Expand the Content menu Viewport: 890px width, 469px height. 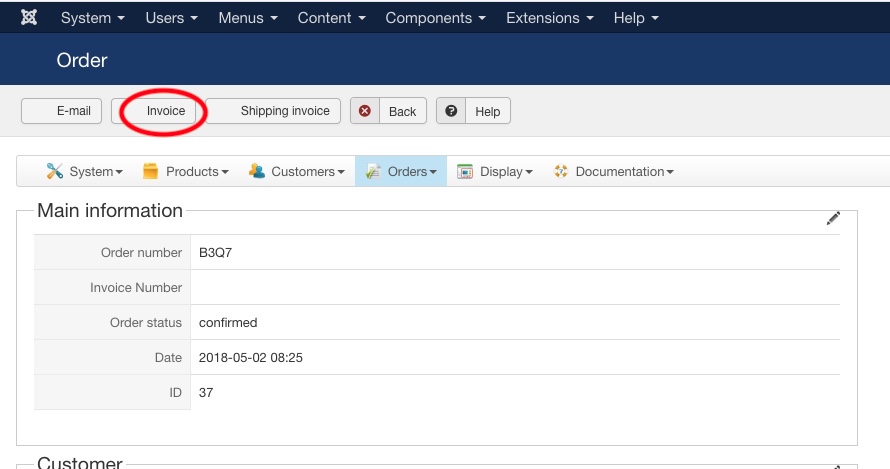click(x=331, y=18)
